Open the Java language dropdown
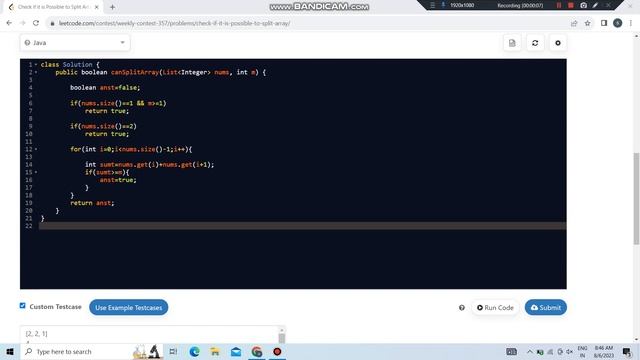Viewport: 640px width, 360px height. pyautogui.click(x=75, y=42)
